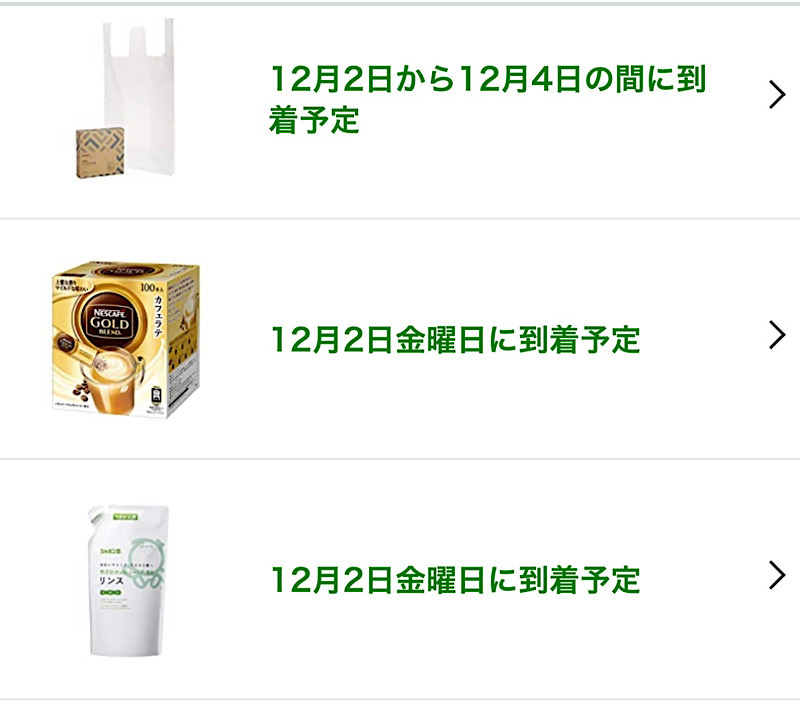
Task: Select the rinse 12月2日金曜日に到着予定 status
Action: point(455,580)
